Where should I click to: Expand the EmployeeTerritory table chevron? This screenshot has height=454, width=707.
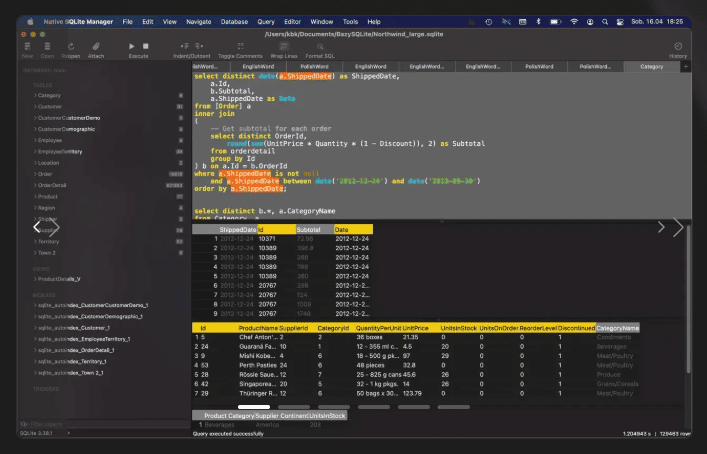(35, 152)
